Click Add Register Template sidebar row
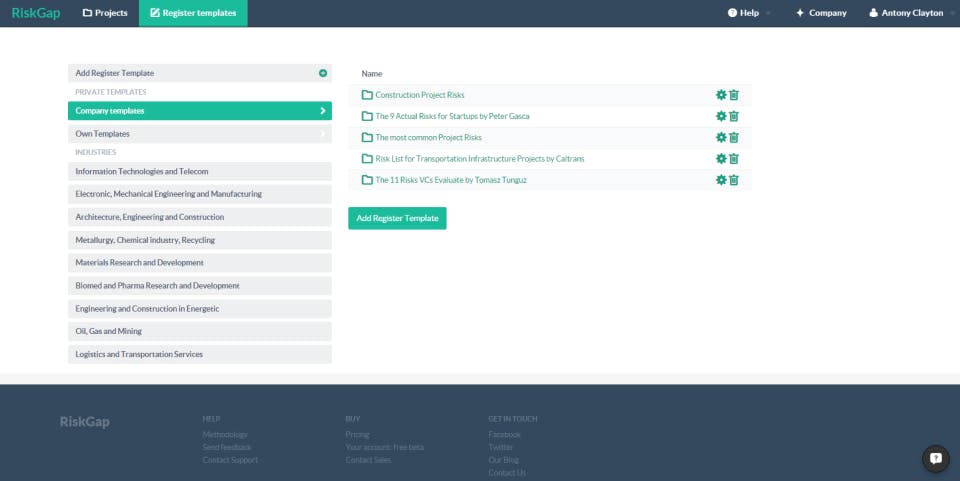The image size is (960, 481). [200, 73]
